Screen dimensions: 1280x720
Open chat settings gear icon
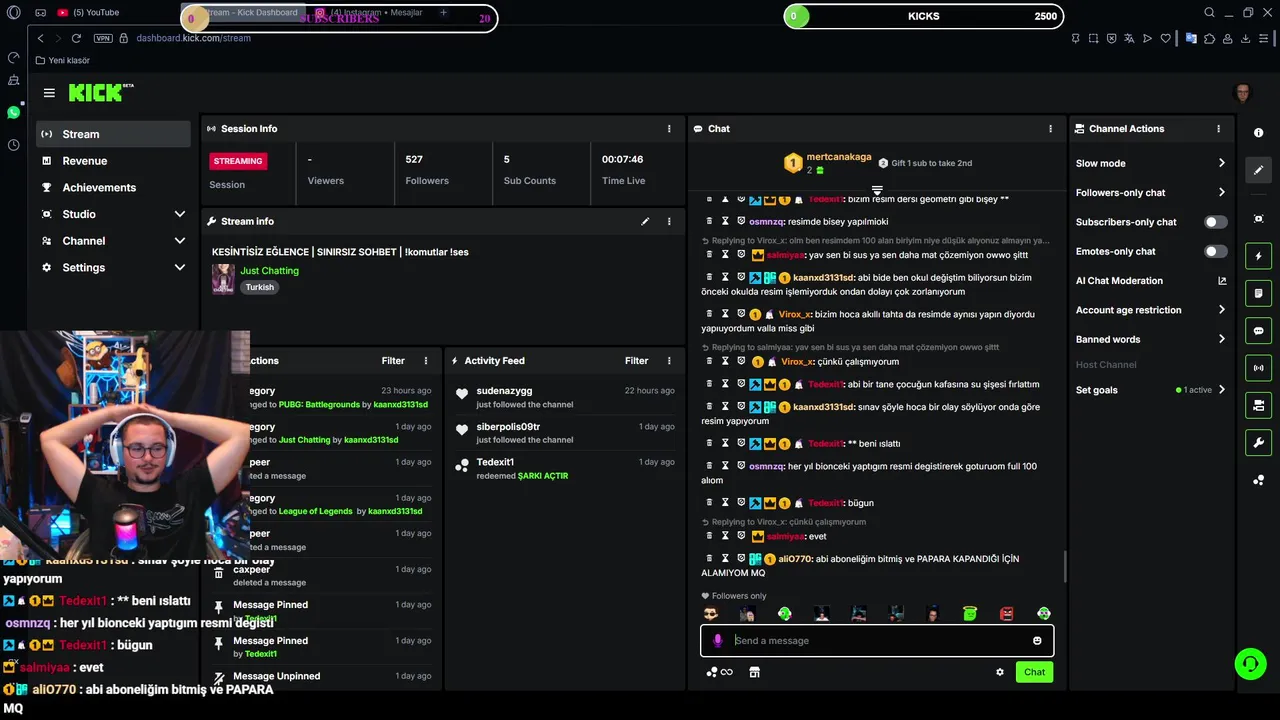(x=999, y=672)
